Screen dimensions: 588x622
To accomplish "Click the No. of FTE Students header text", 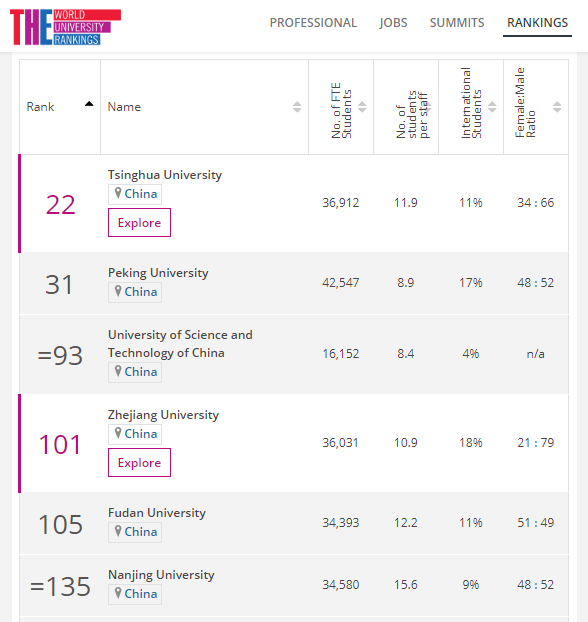I will (341, 110).
